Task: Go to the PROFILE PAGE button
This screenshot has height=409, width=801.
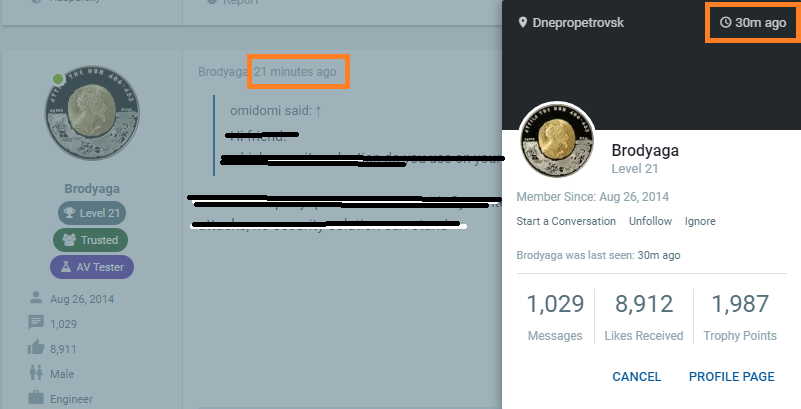Action: click(x=732, y=377)
